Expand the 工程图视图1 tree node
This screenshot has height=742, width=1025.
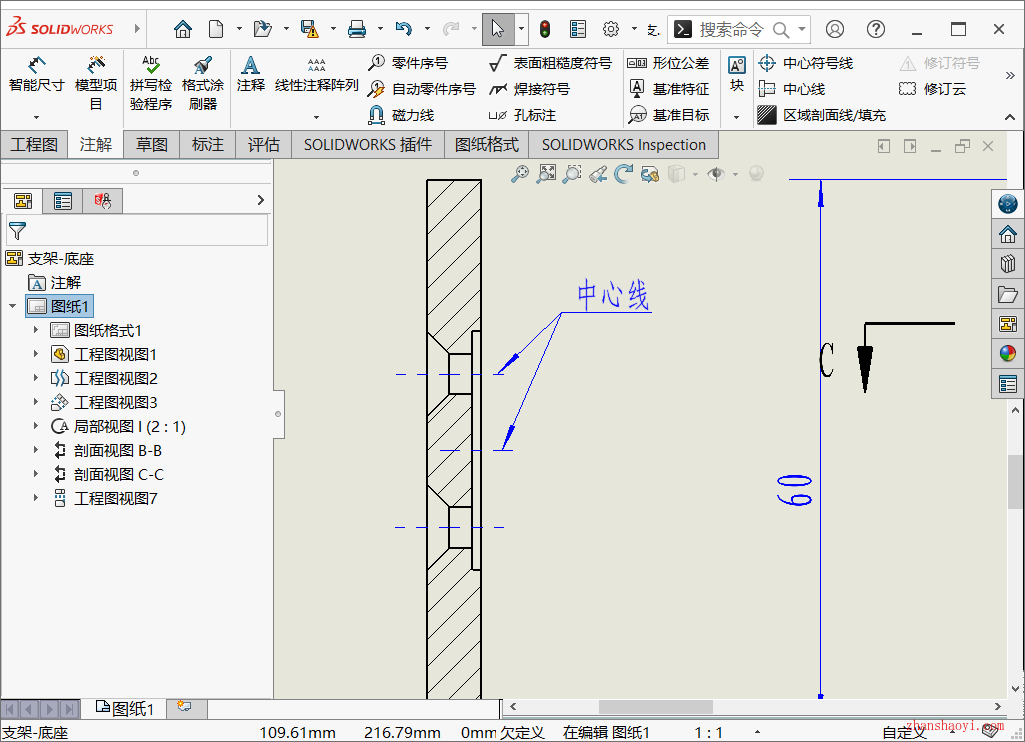tap(35, 354)
